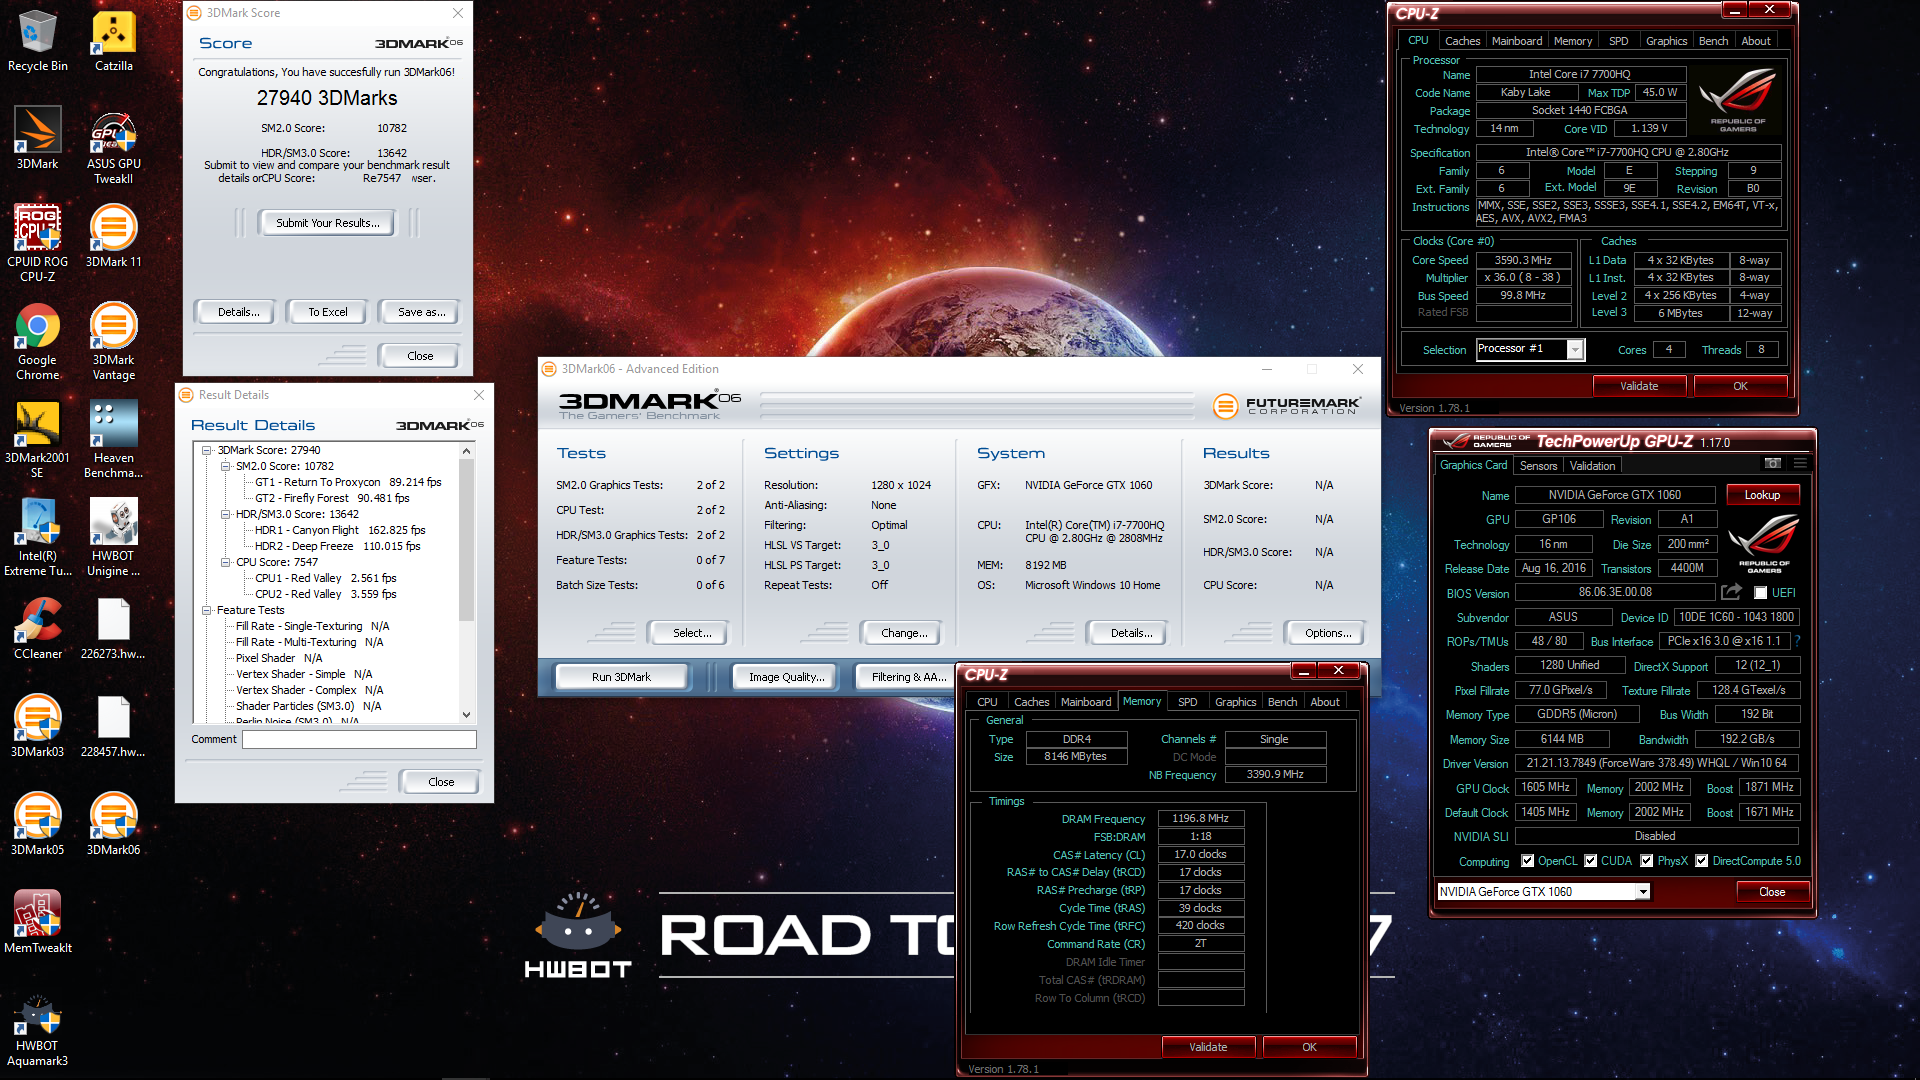Screen dimensions: 1920x1080
Task: Open the 3DMark03 desktop icon
Action: click(37, 726)
